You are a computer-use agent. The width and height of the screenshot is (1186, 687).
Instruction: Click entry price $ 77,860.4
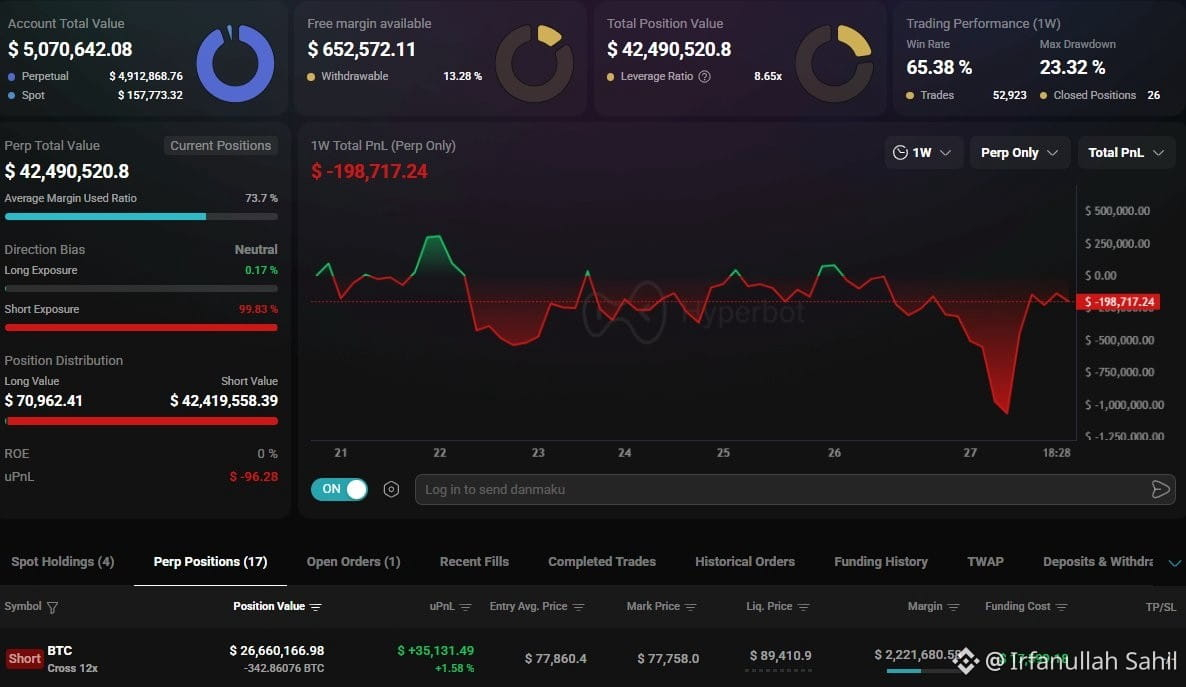click(556, 658)
